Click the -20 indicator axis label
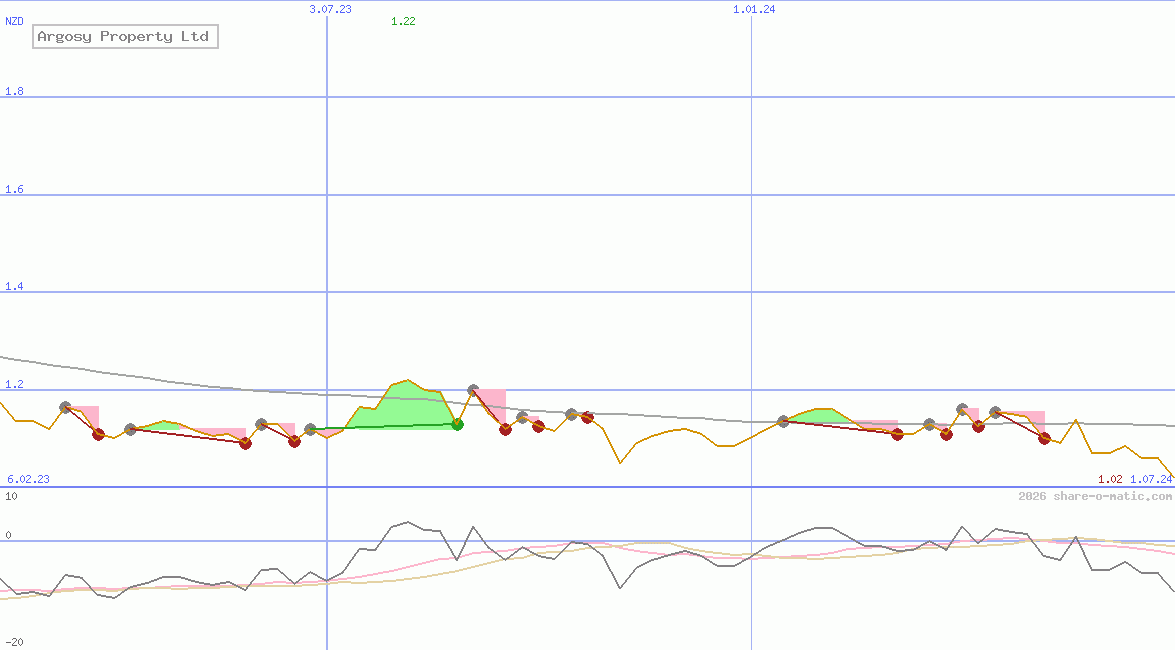Viewport: 1175px width, 650px height. coord(14,641)
